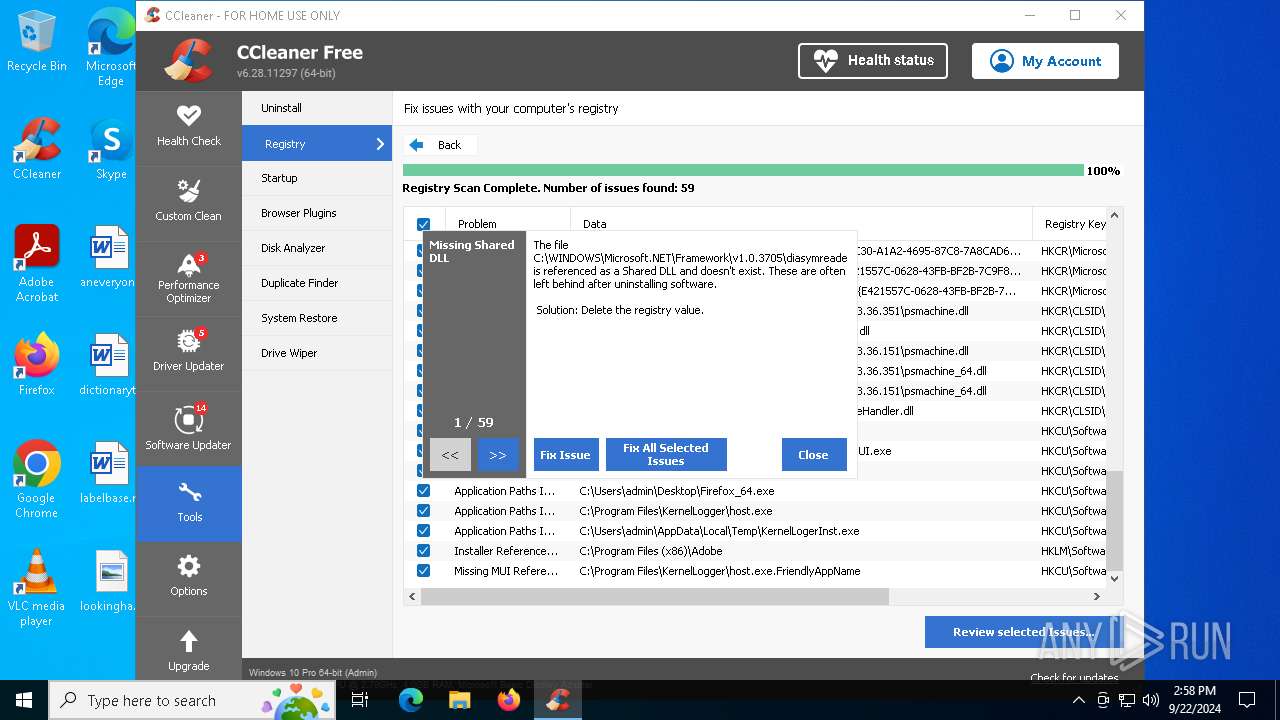Image resolution: width=1280 pixels, height=720 pixels.
Task: Go to the next issue with >> button
Action: click(498, 455)
